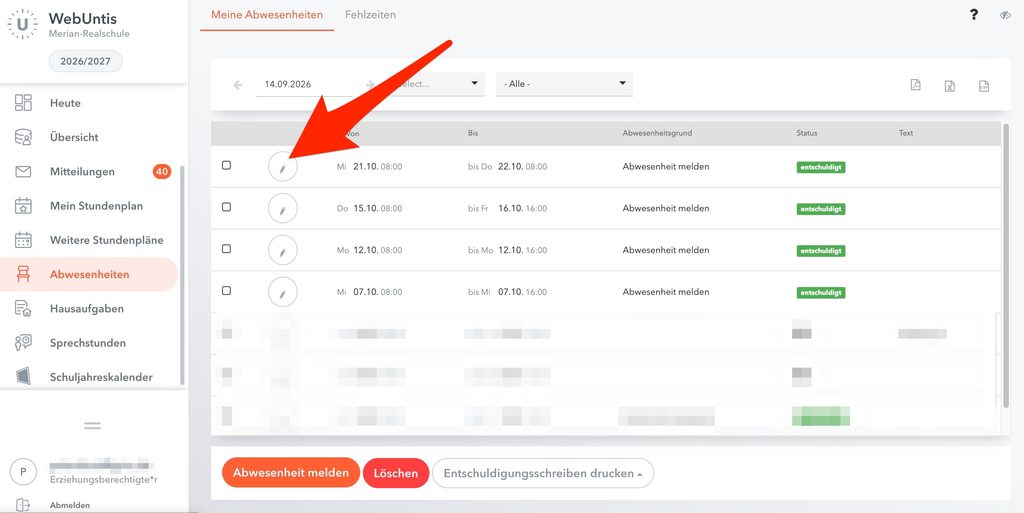
Task: Click the Abwesenheiten chair icon
Action: 23,274
